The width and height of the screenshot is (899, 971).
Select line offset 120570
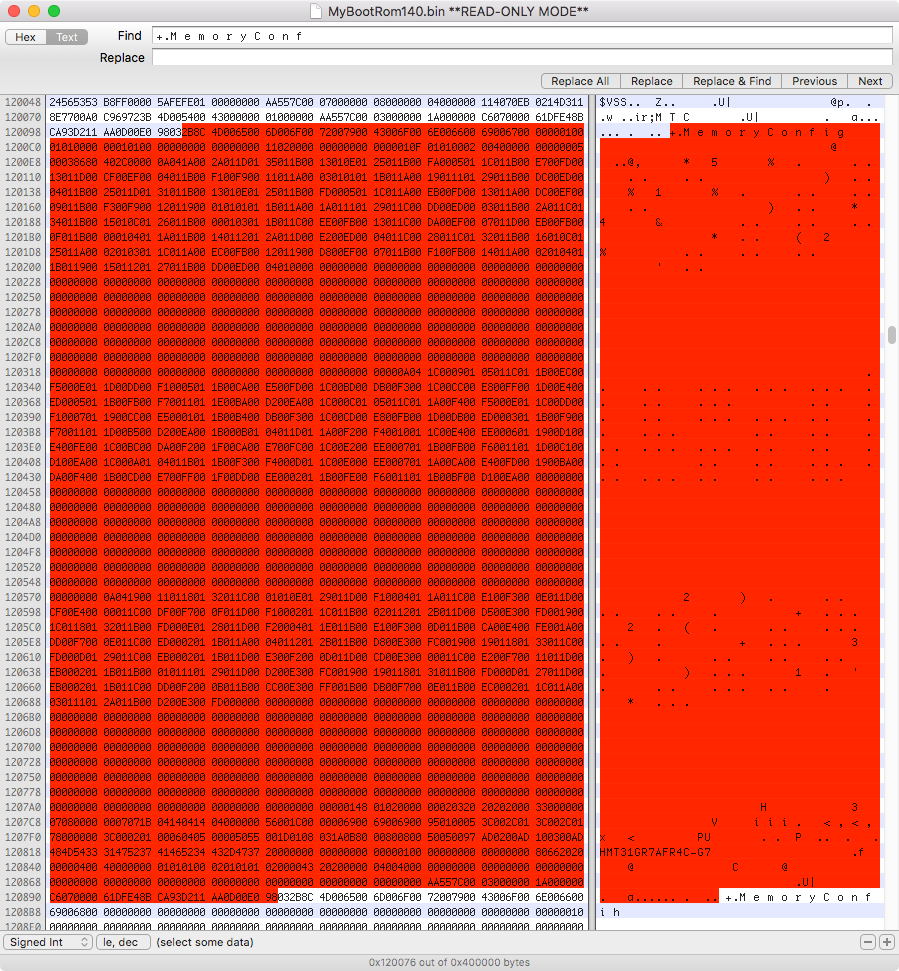[23, 597]
